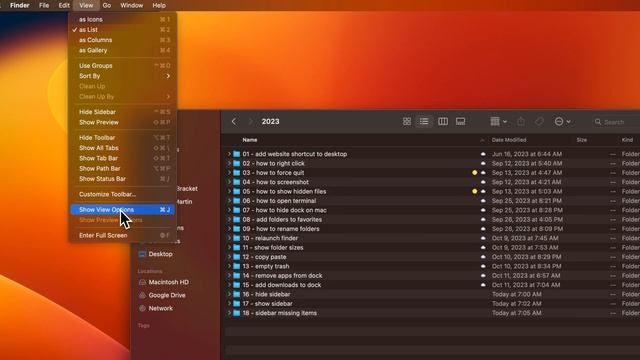Sort by Kind column header
This screenshot has width=640, height=360.
(627, 140)
